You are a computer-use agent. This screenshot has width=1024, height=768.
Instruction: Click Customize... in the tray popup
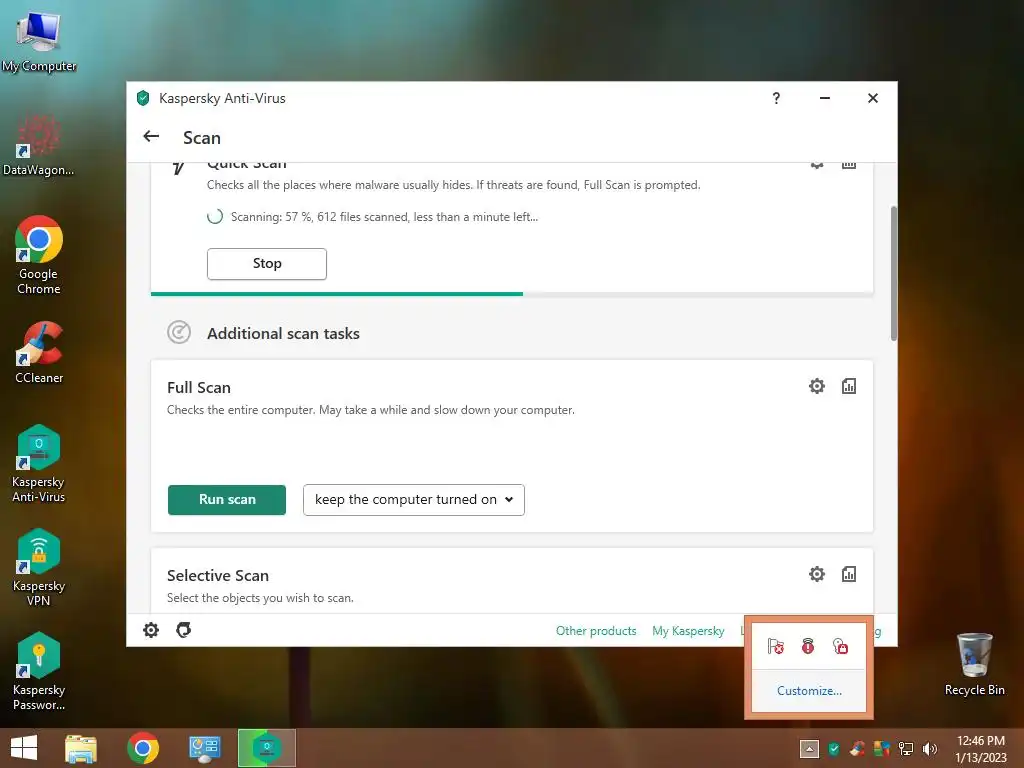click(x=809, y=690)
